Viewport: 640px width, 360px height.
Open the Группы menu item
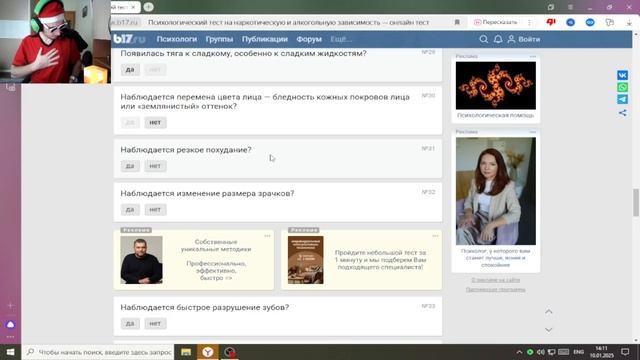(x=219, y=39)
